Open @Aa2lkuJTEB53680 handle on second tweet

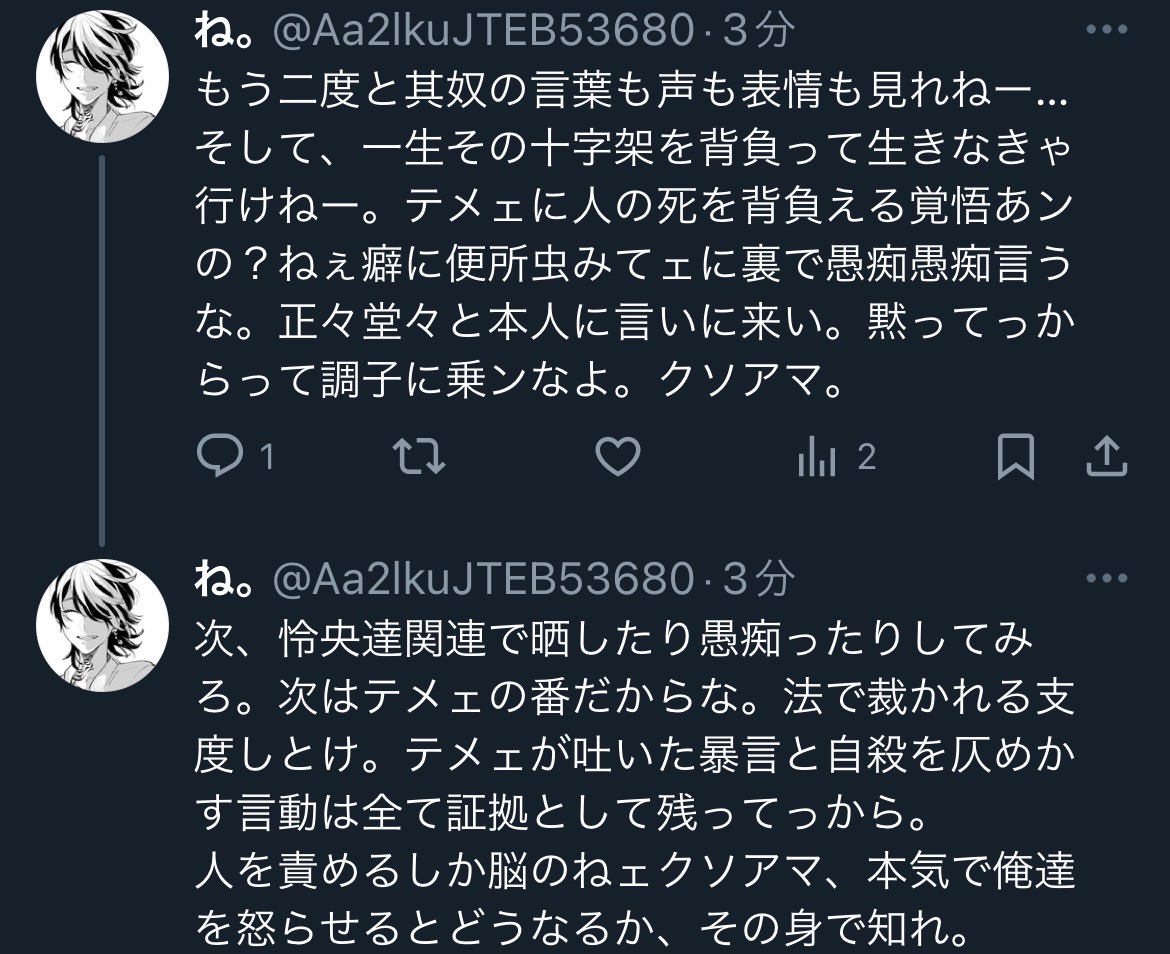tap(484, 580)
